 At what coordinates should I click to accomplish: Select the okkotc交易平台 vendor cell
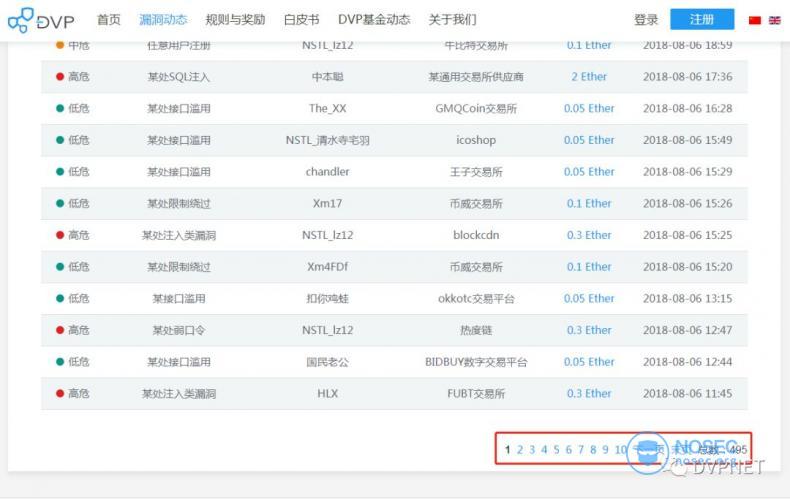click(476, 298)
